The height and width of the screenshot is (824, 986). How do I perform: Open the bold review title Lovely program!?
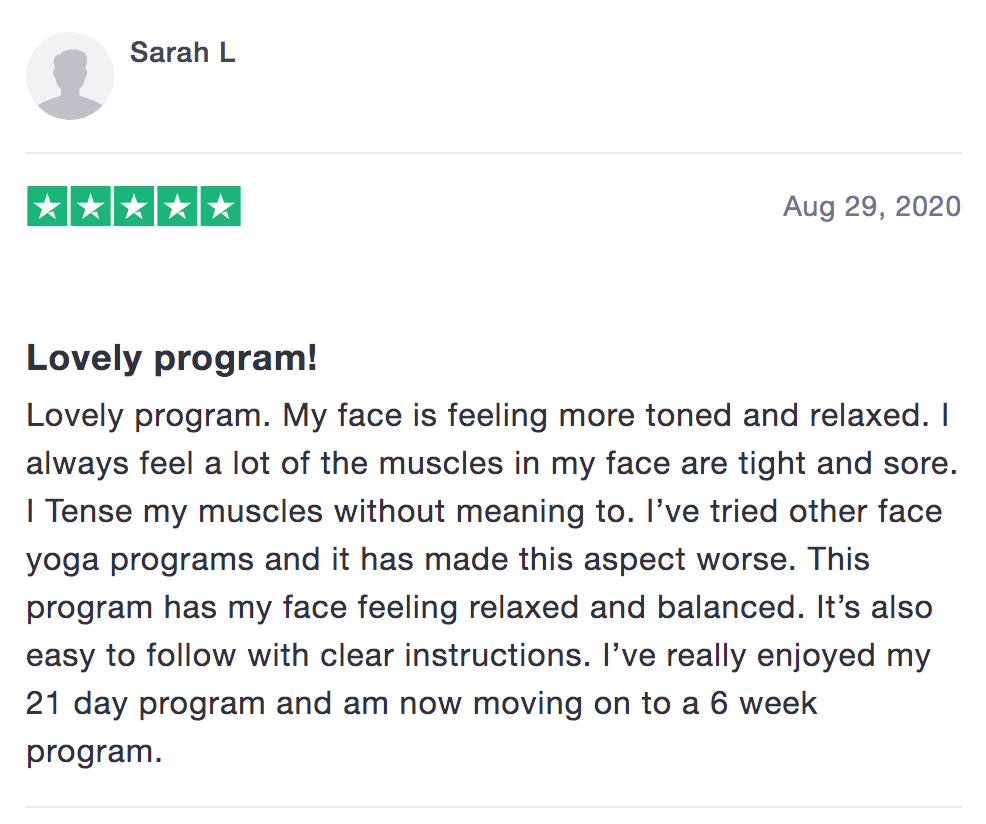(172, 359)
